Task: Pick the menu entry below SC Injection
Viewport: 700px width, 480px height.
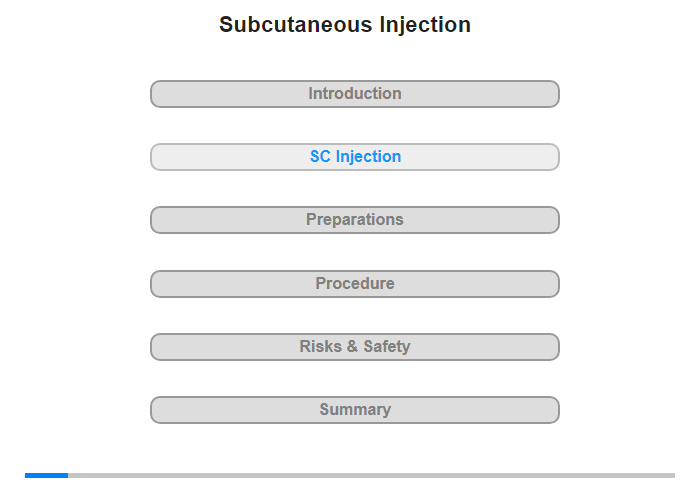Action: pyautogui.click(x=355, y=220)
